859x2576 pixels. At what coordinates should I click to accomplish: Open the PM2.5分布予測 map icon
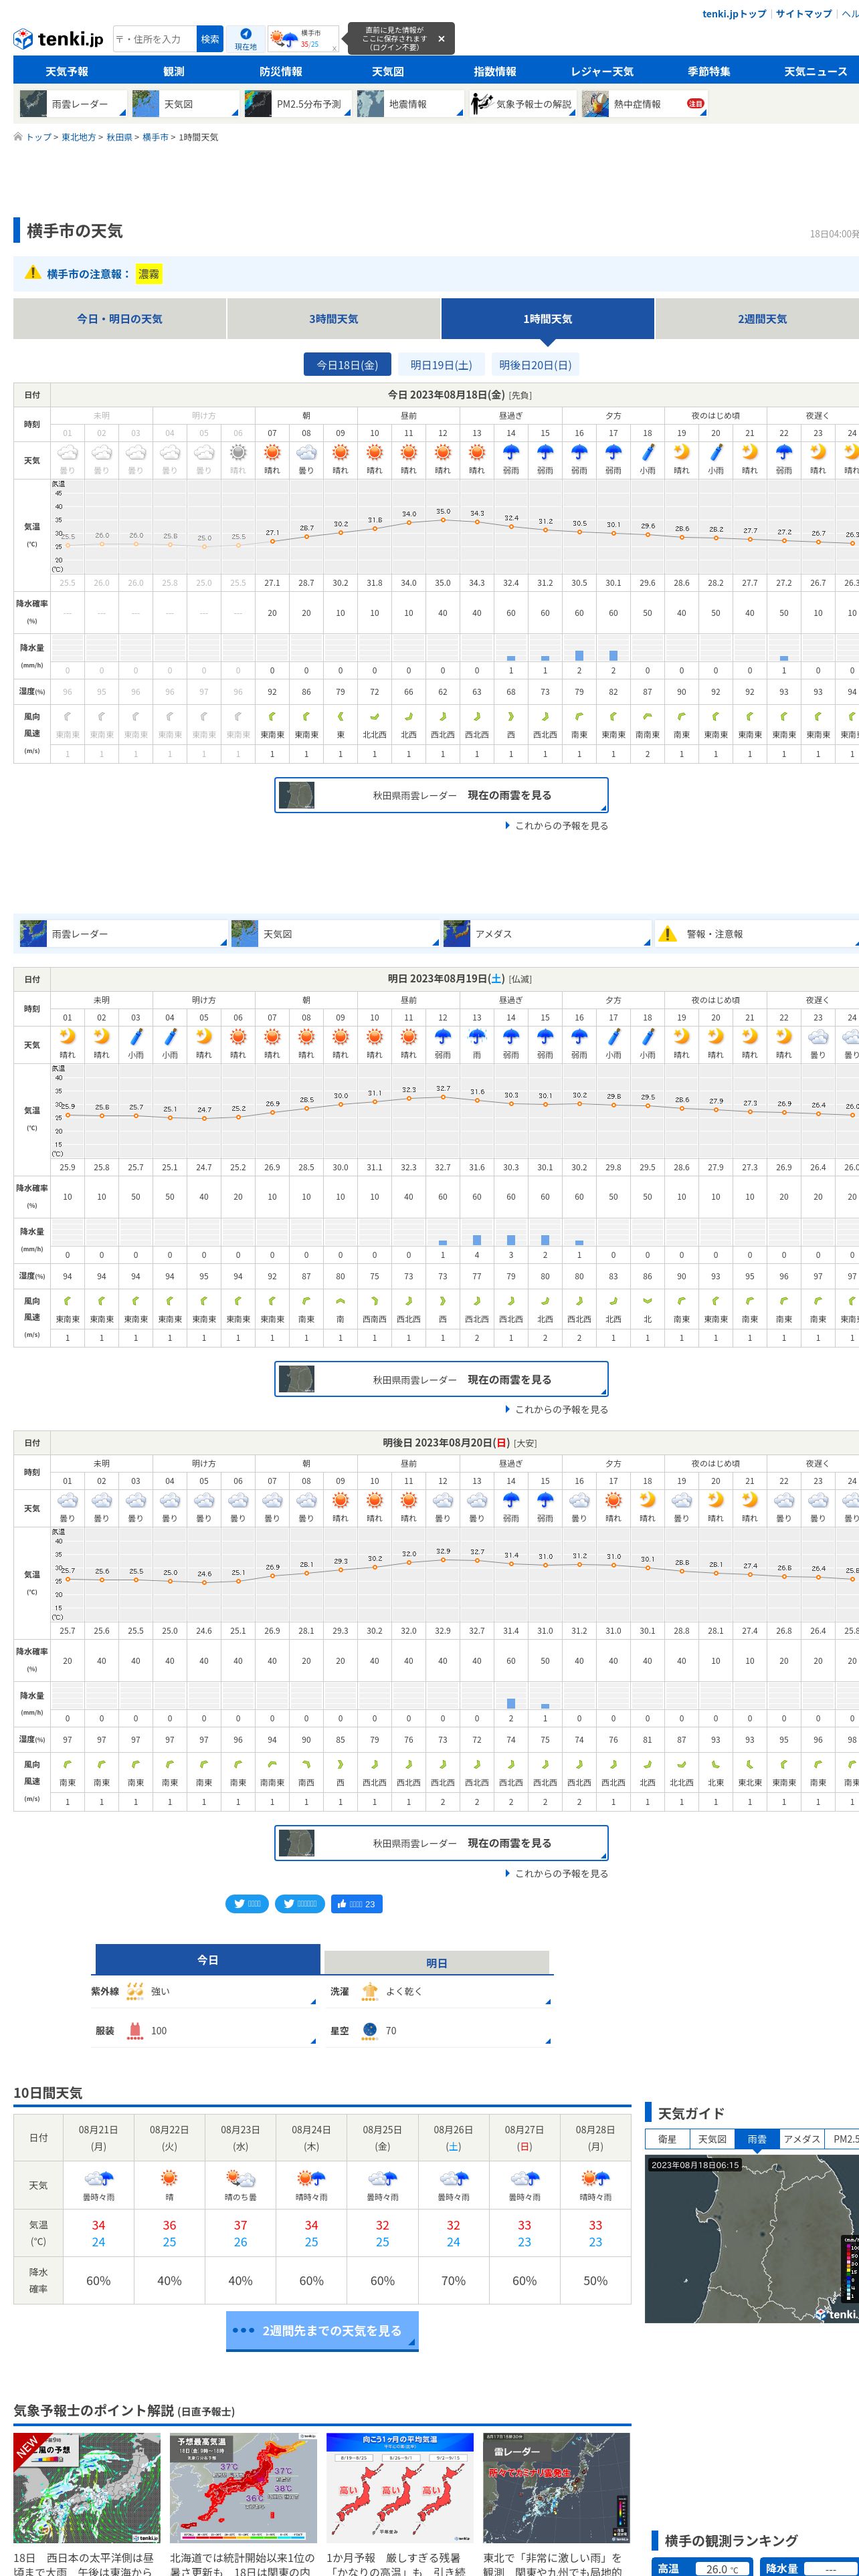click(x=258, y=104)
